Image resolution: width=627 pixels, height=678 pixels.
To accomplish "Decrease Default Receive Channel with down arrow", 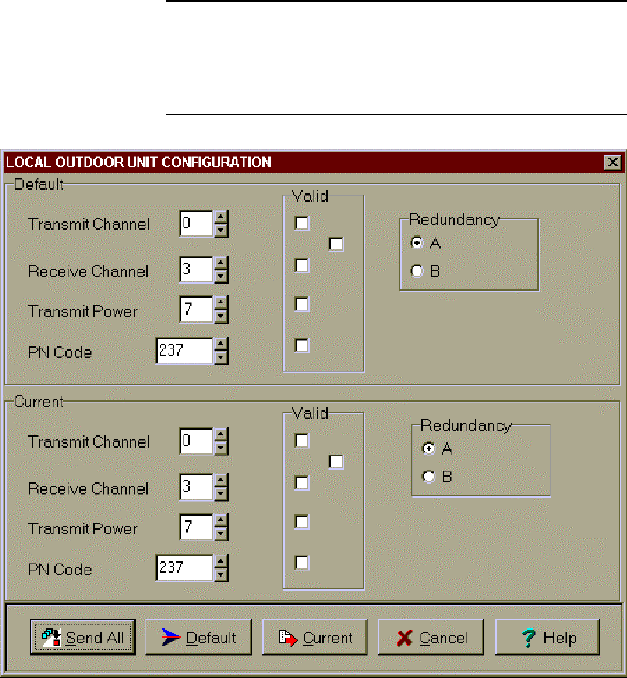I will [221, 276].
